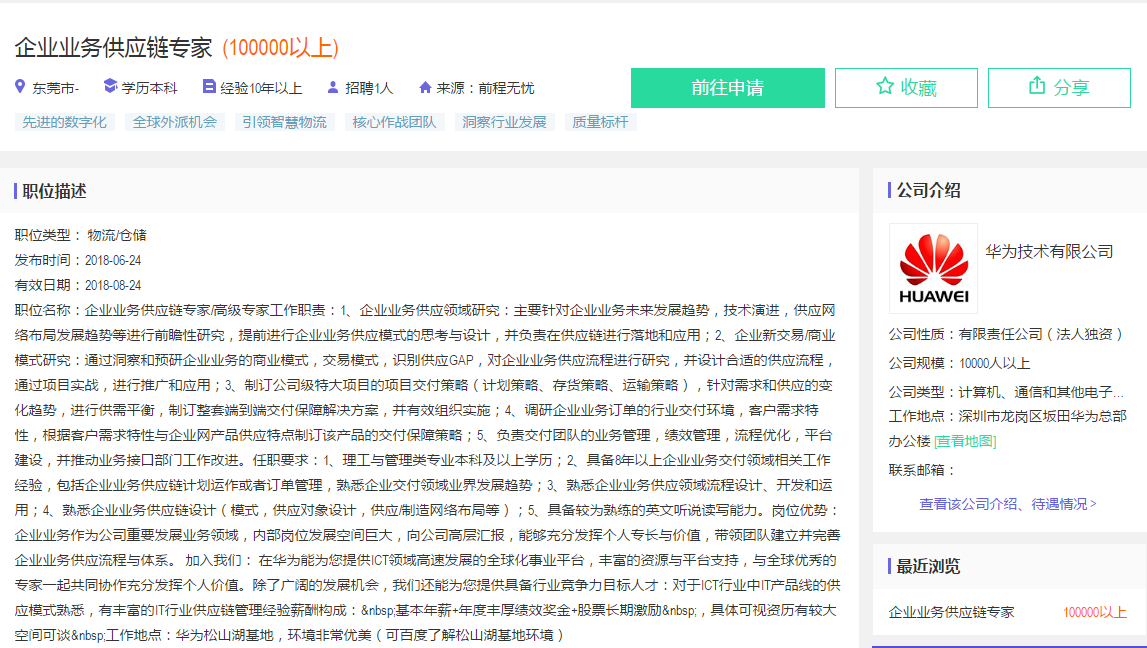Click the 发布时间：2018-06-24 line
The height and width of the screenshot is (648, 1147).
click(x=78, y=260)
